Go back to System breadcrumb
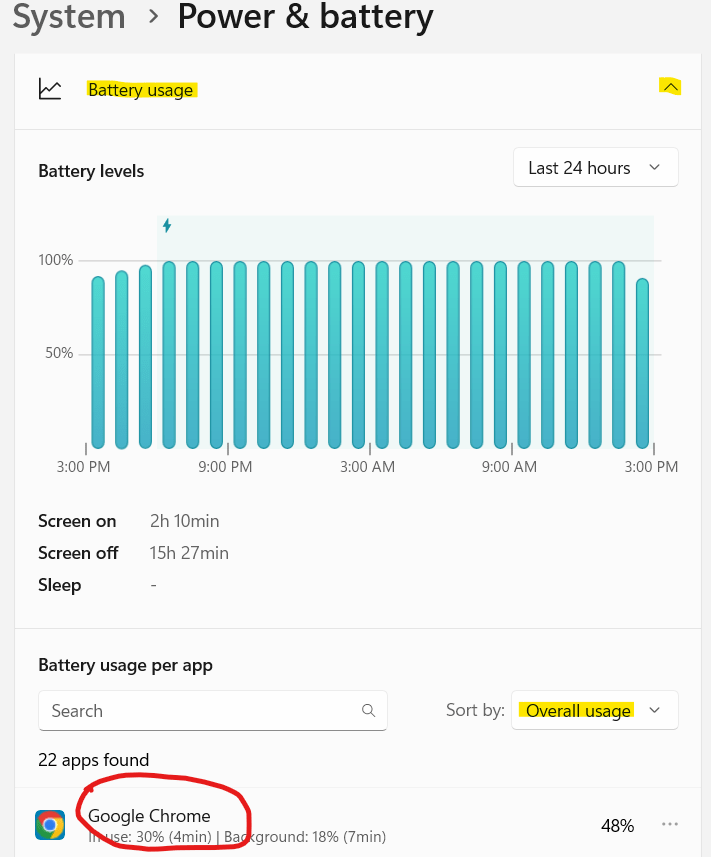This screenshot has height=857, width=711. [69, 17]
